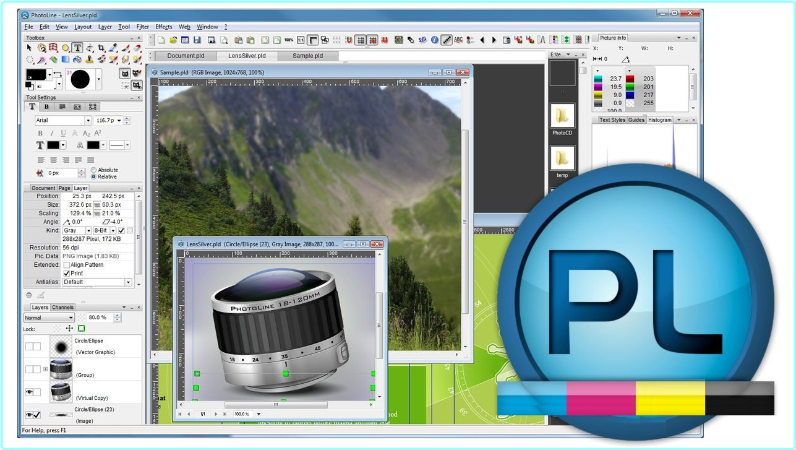Image resolution: width=796 pixels, height=450 pixels.
Task: Select the Text tool in Toolbox
Action: (x=77, y=48)
